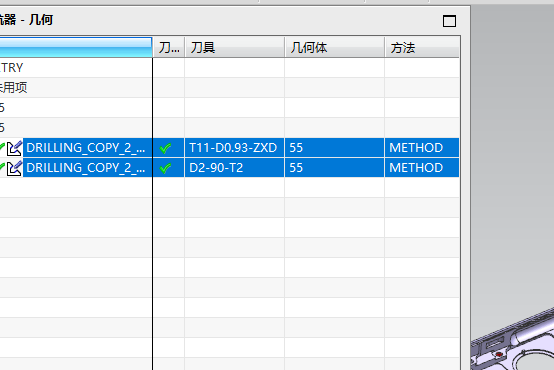Image resolution: width=554 pixels, height=370 pixels.
Task: Select the DRILLING_COPY_2 operation using T11-D0.93-ZXD
Action: (86, 148)
